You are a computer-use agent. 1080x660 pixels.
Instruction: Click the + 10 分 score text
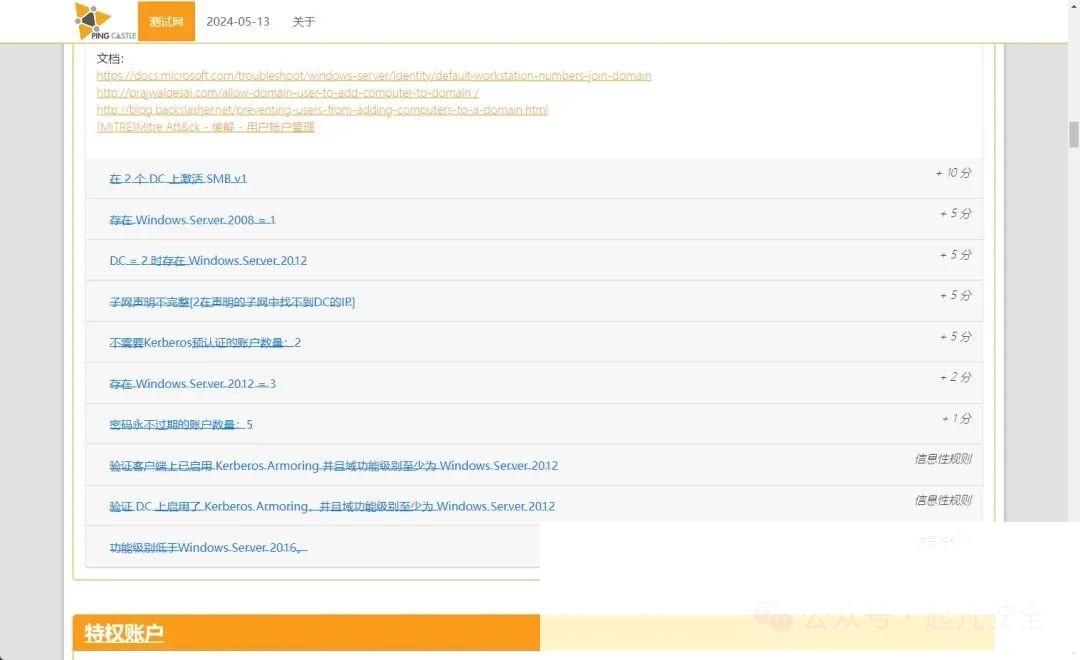(953, 173)
